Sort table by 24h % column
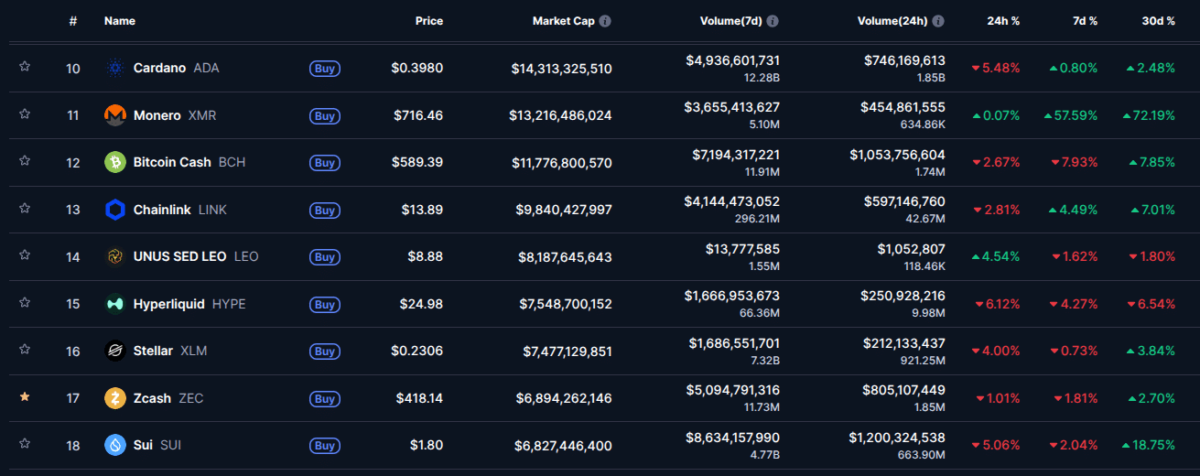Image resolution: width=1200 pixels, height=476 pixels. (x=1003, y=20)
